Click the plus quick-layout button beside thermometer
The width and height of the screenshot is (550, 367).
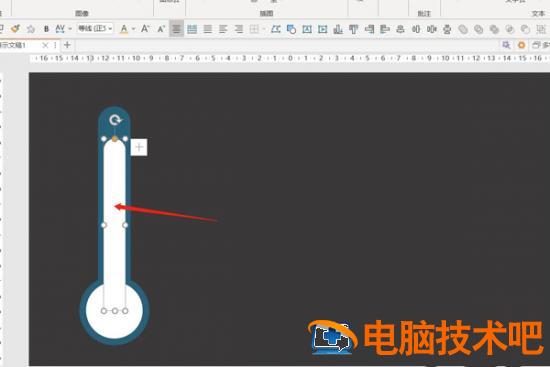click(x=139, y=147)
